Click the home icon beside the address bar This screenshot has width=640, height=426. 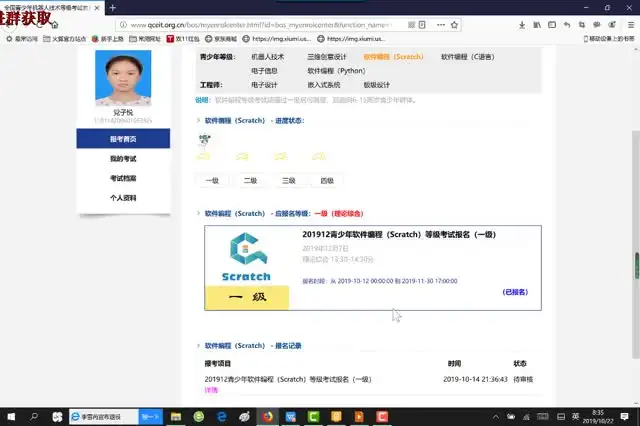pyautogui.click(x=55, y=25)
